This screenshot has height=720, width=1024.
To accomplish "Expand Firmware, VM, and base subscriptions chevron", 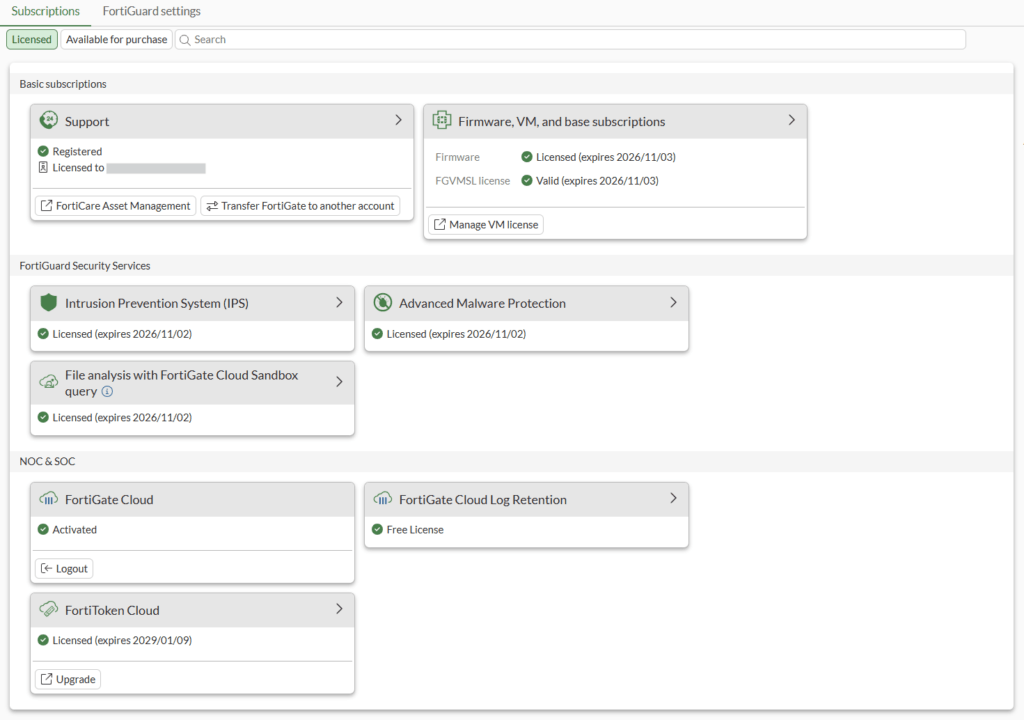I will tap(792, 120).
